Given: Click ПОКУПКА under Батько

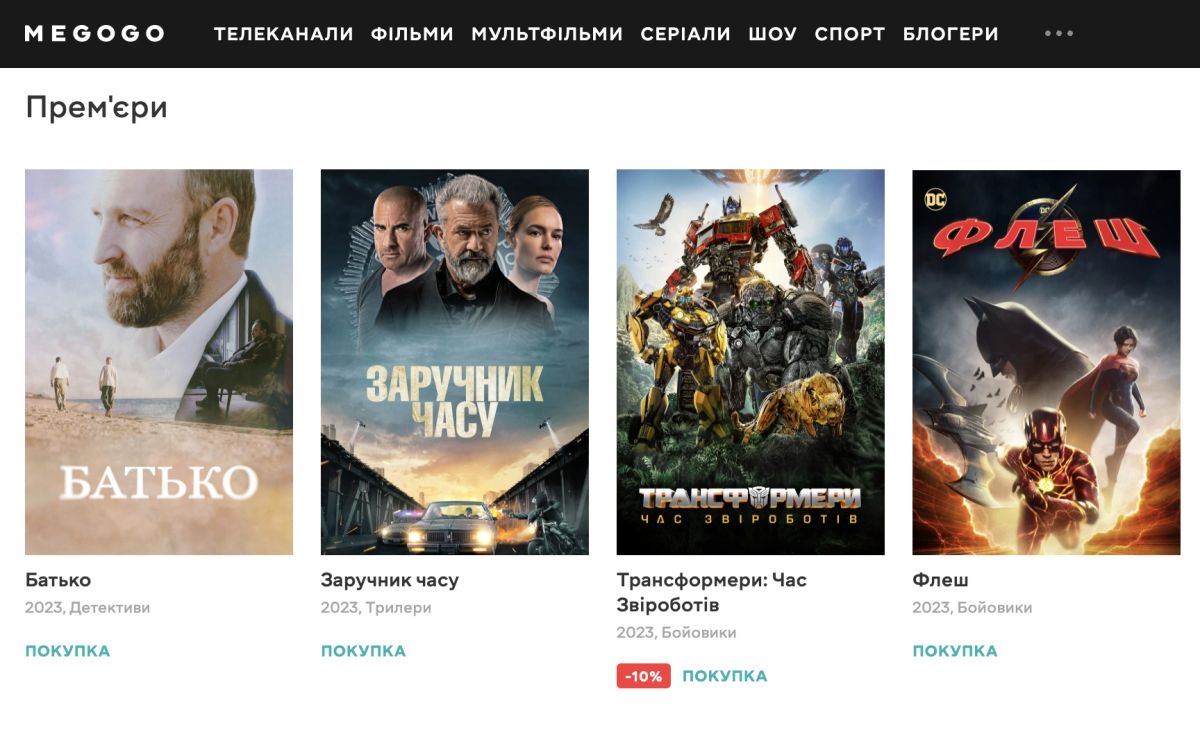Looking at the screenshot, I should (67, 651).
